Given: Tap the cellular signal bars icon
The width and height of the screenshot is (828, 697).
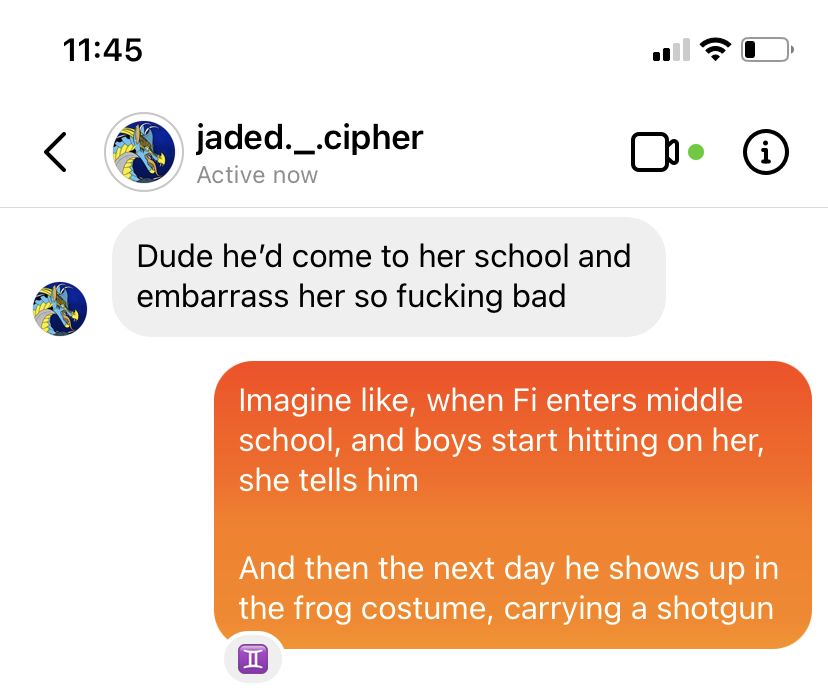Looking at the screenshot, I should (671, 50).
